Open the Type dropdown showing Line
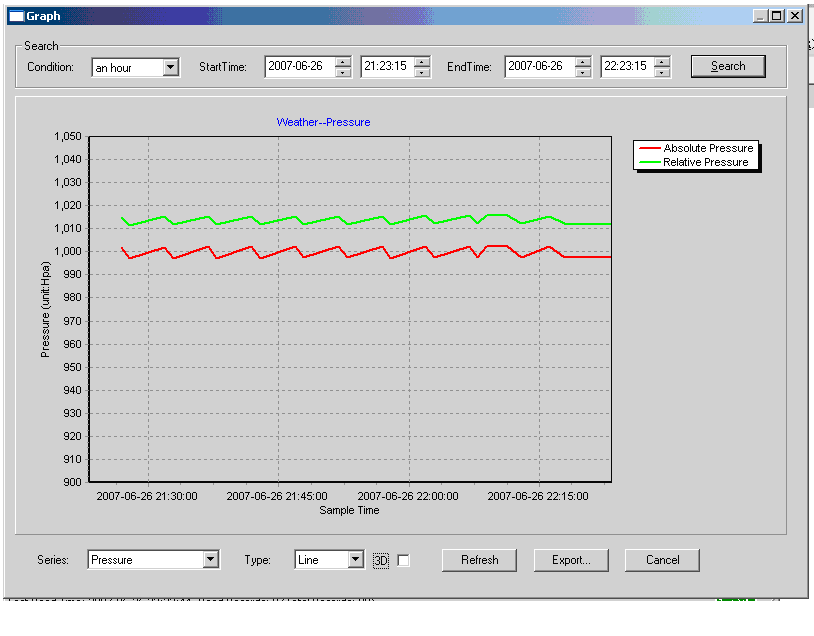Screen dimensions: 814x636 coord(356,560)
